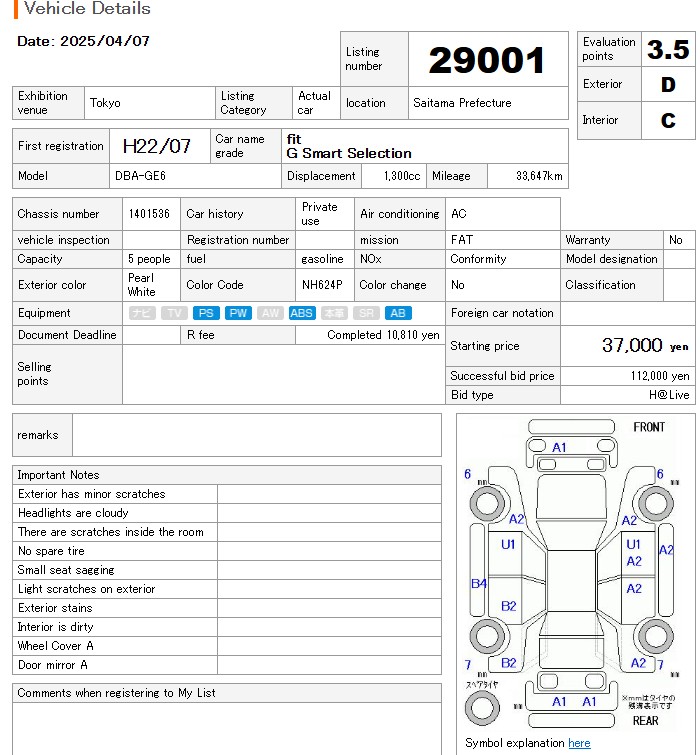
Task: Click the model code DBA-GE6
Action: pos(140,176)
